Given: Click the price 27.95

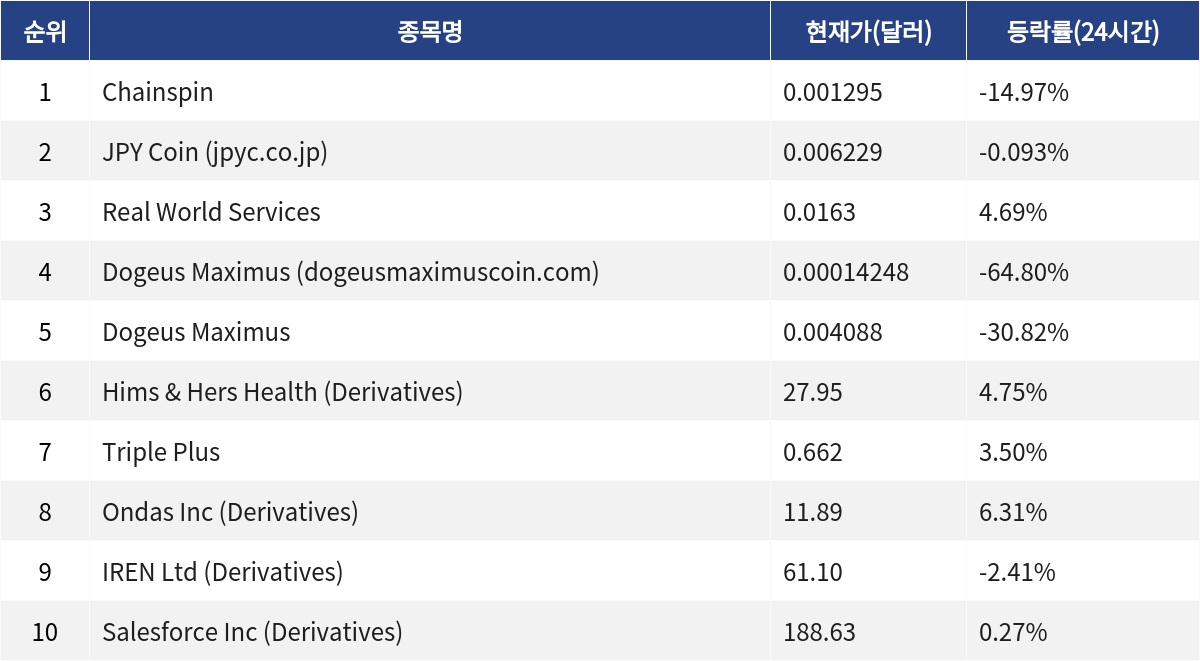Looking at the screenshot, I should 813,392.
